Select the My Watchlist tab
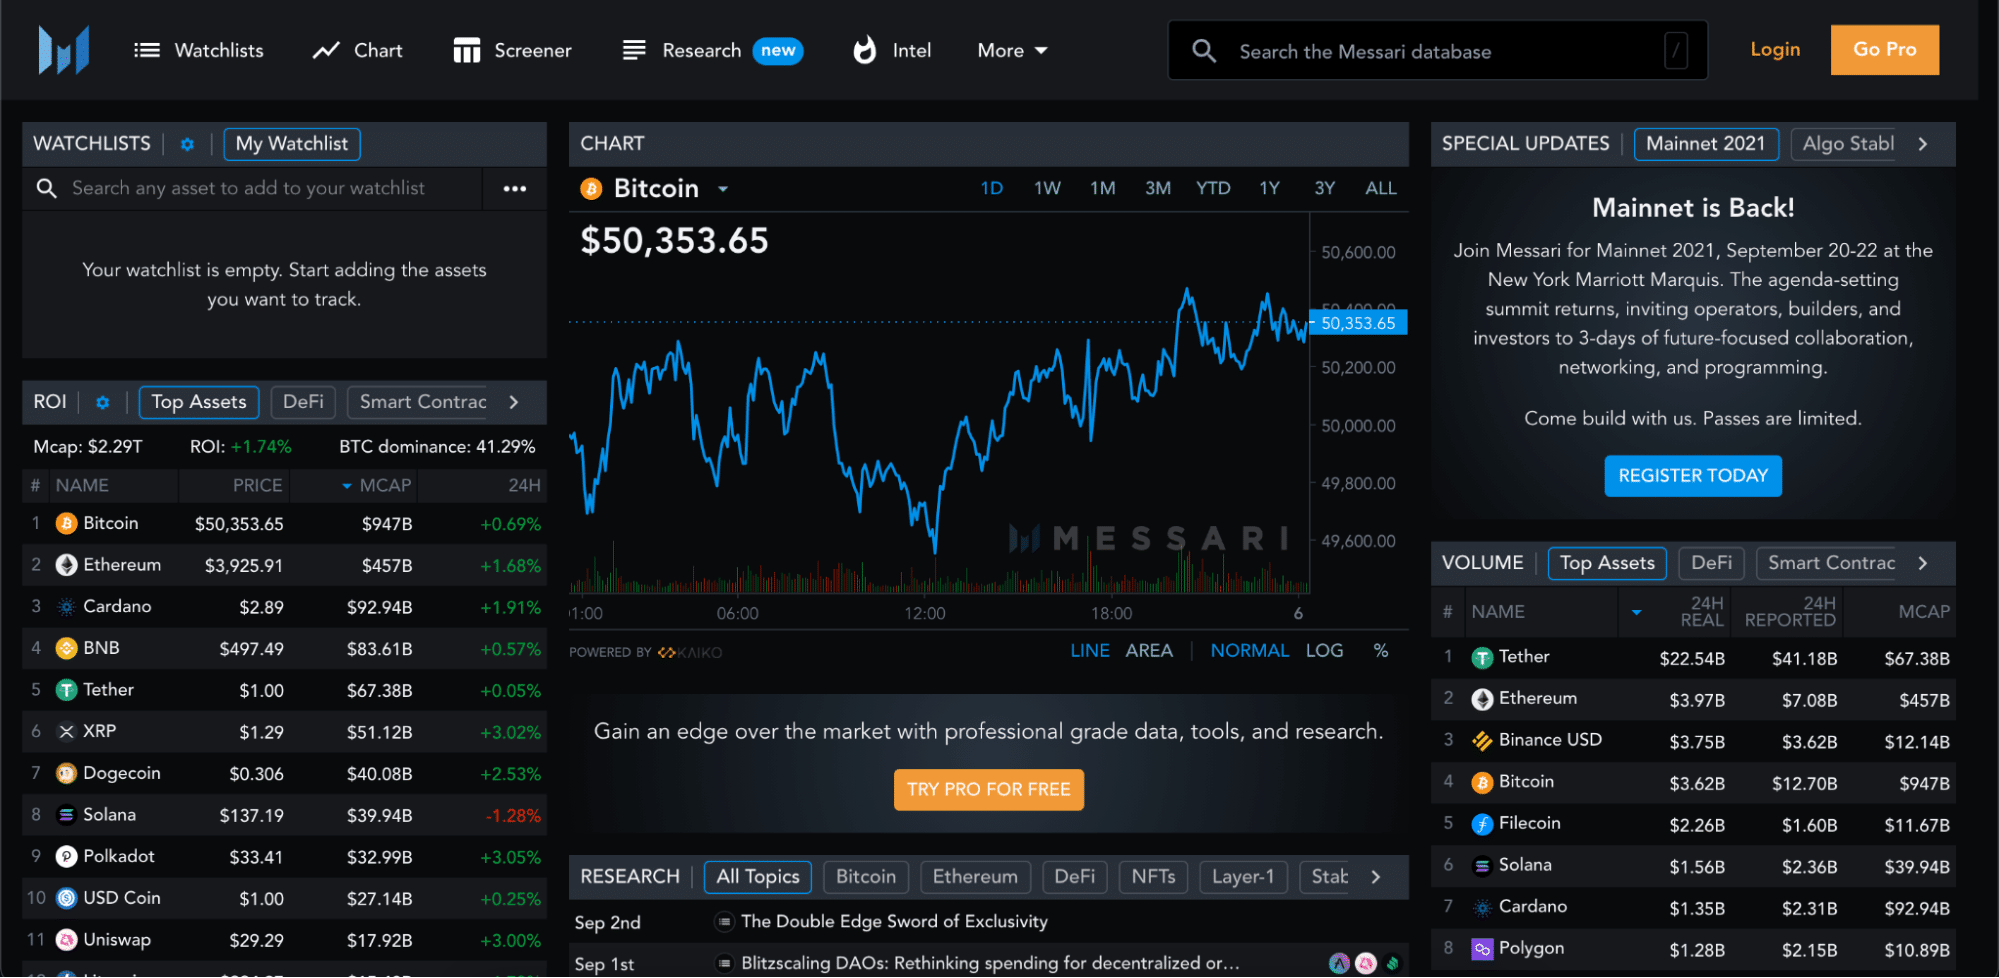 click(x=292, y=144)
